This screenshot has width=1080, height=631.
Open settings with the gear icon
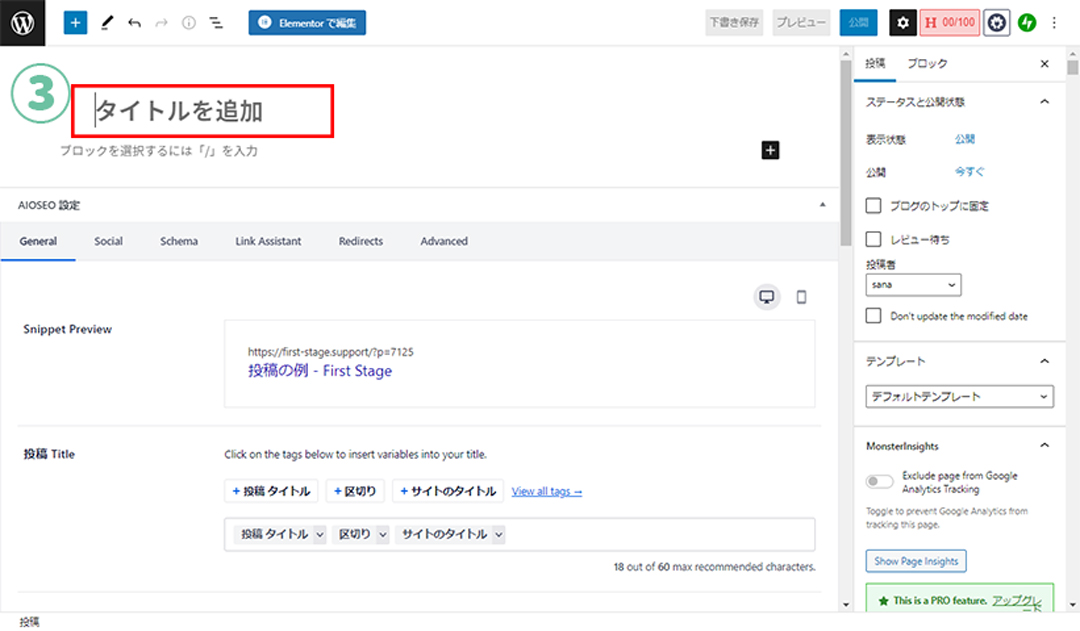pyautogui.click(x=903, y=22)
